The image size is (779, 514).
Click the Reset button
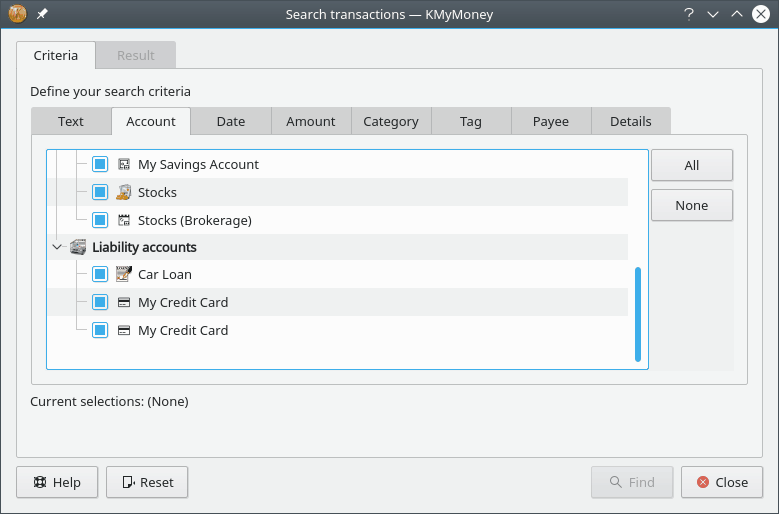tap(147, 482)
